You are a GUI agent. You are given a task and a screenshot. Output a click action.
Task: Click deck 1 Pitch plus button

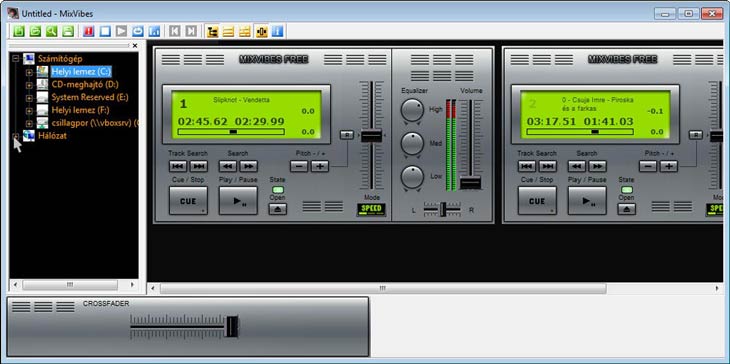320,166
